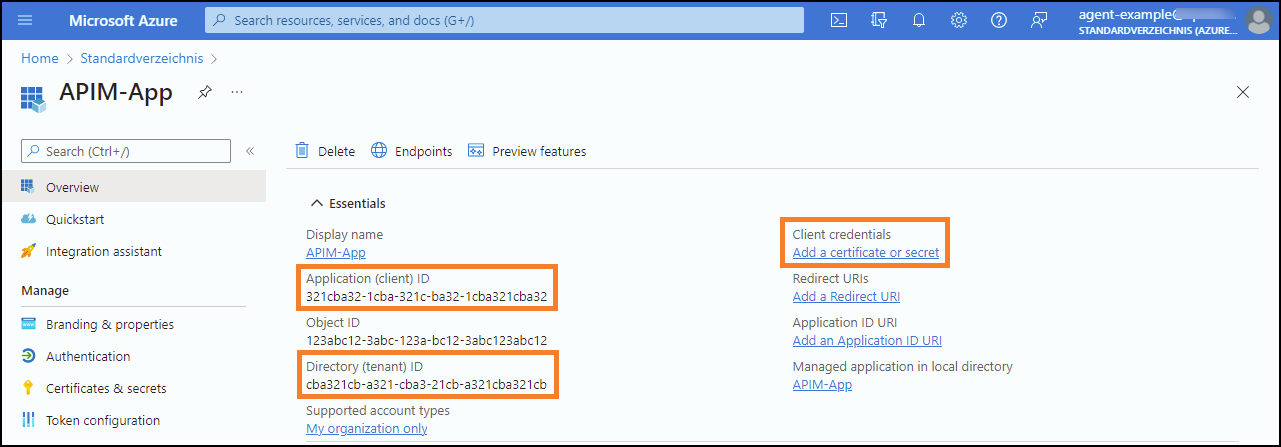Go to Standardverzeichnis in the breadcrumb
The image size is (1281, 447).
142,58
